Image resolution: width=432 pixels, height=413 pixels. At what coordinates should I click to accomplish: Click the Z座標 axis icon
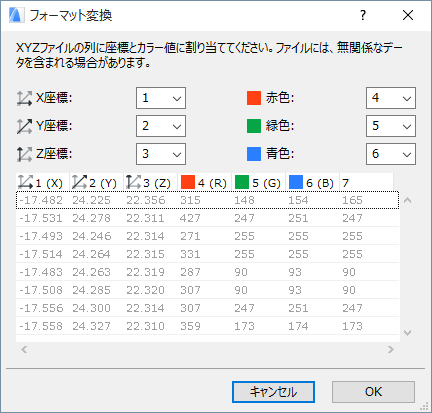click(x=24, y=154)
